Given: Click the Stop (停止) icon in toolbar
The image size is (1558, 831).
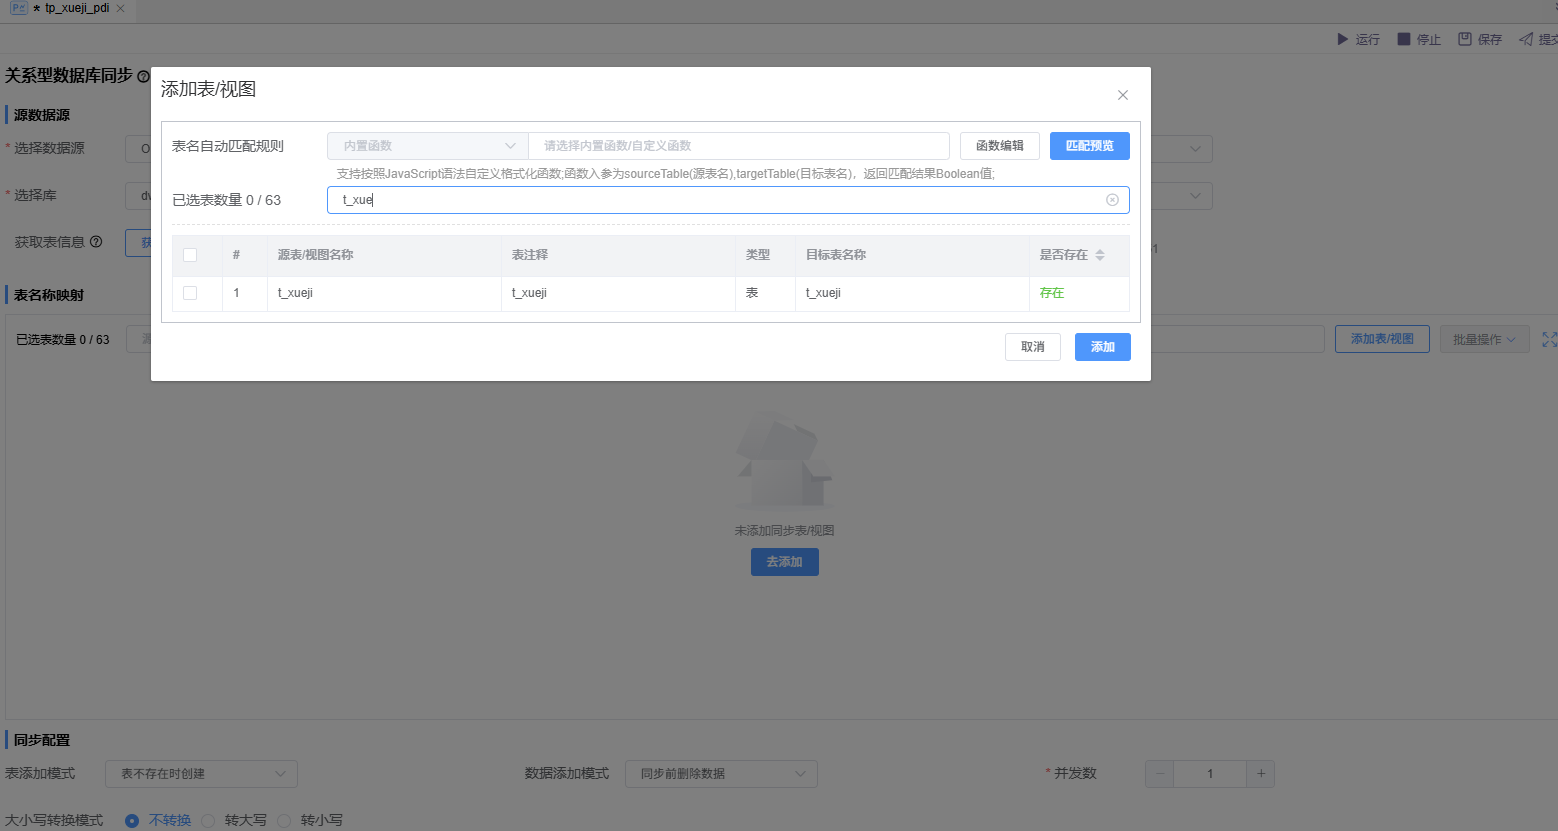Looking at the screenshot, I should 1404,39.
